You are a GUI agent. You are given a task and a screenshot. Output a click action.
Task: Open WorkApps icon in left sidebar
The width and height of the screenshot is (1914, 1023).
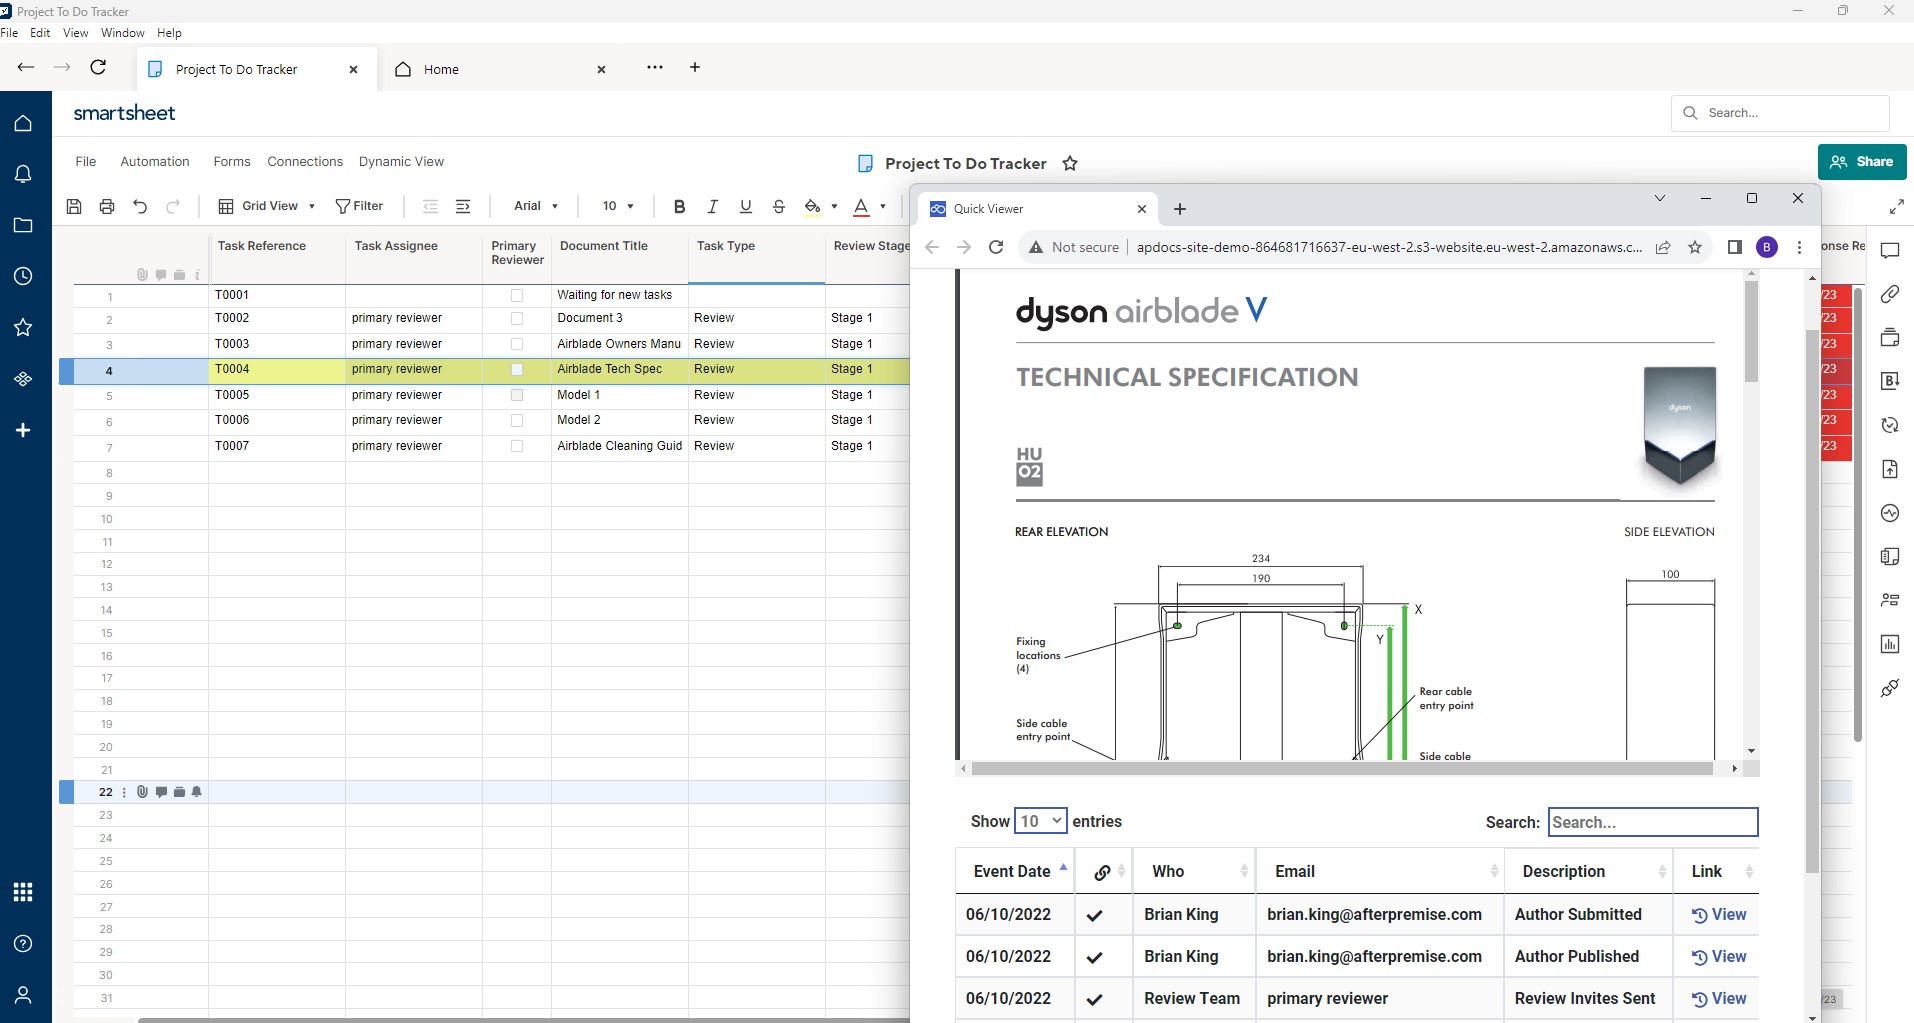(x=23, y=379)
